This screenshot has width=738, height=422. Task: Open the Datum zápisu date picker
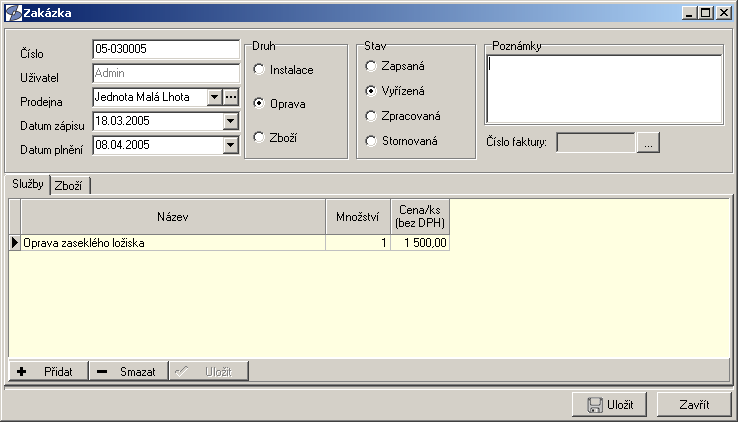pos(231,121)
